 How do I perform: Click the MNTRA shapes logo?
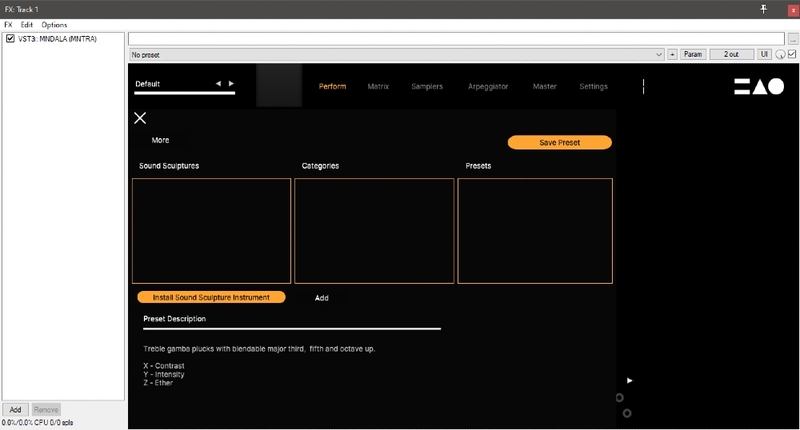[758, 87]
